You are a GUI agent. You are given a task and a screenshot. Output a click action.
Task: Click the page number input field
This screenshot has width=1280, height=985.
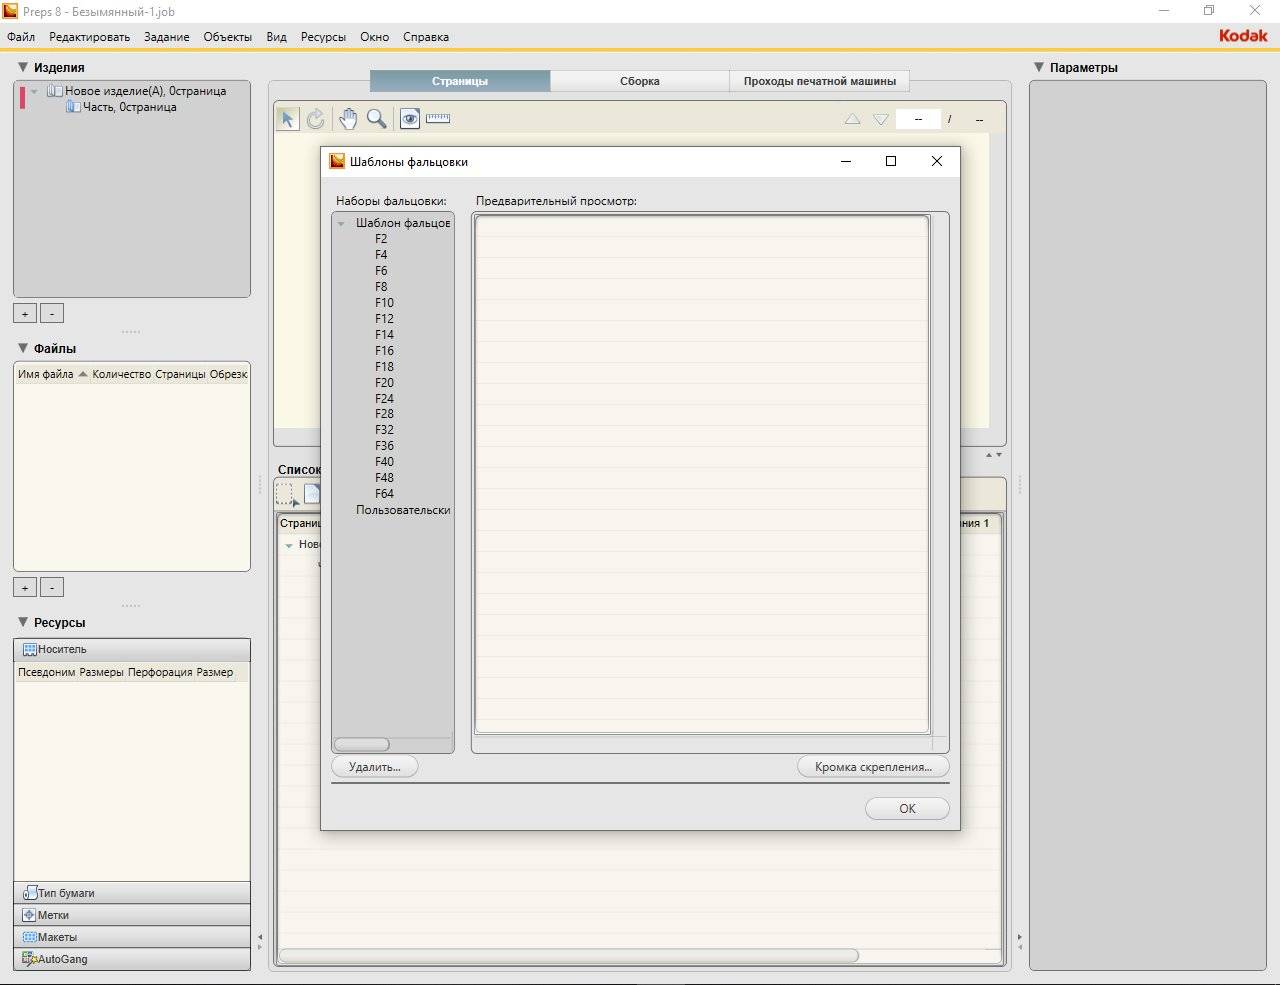[917, 119]
